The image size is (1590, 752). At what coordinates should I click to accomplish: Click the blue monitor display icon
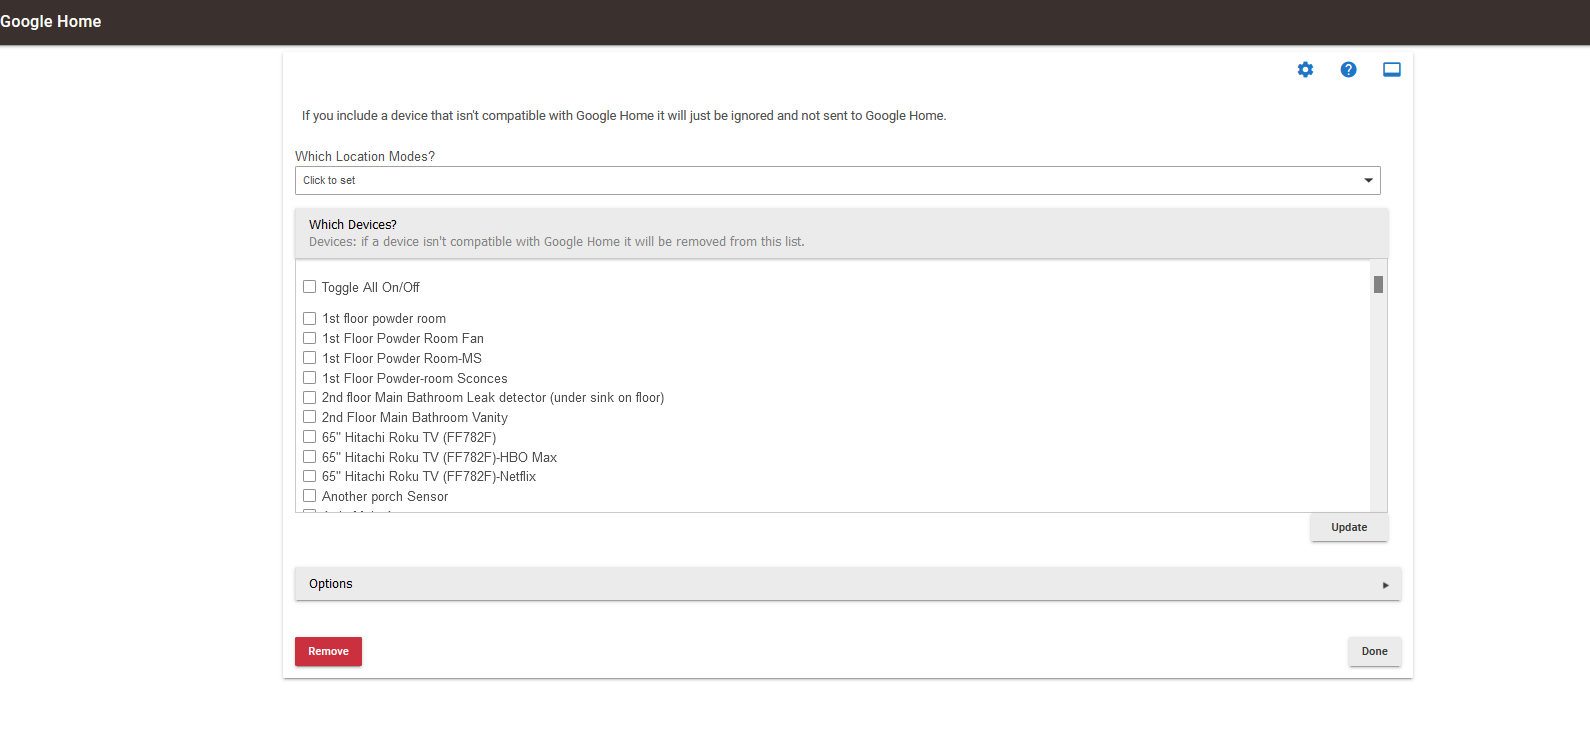point(1391,70)
